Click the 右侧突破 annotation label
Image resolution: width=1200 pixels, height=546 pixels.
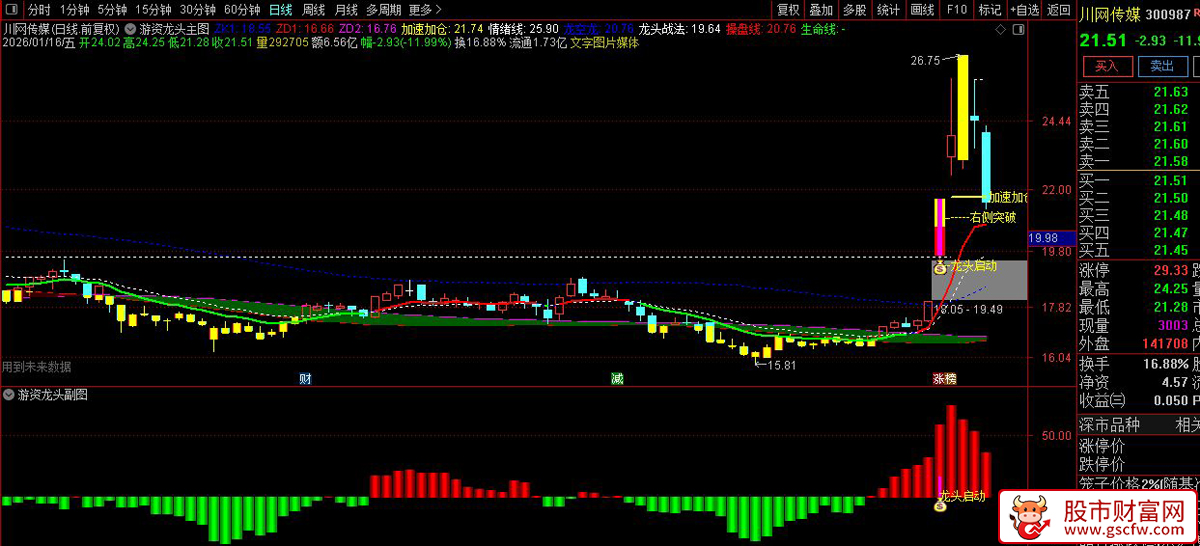point(993,216)
